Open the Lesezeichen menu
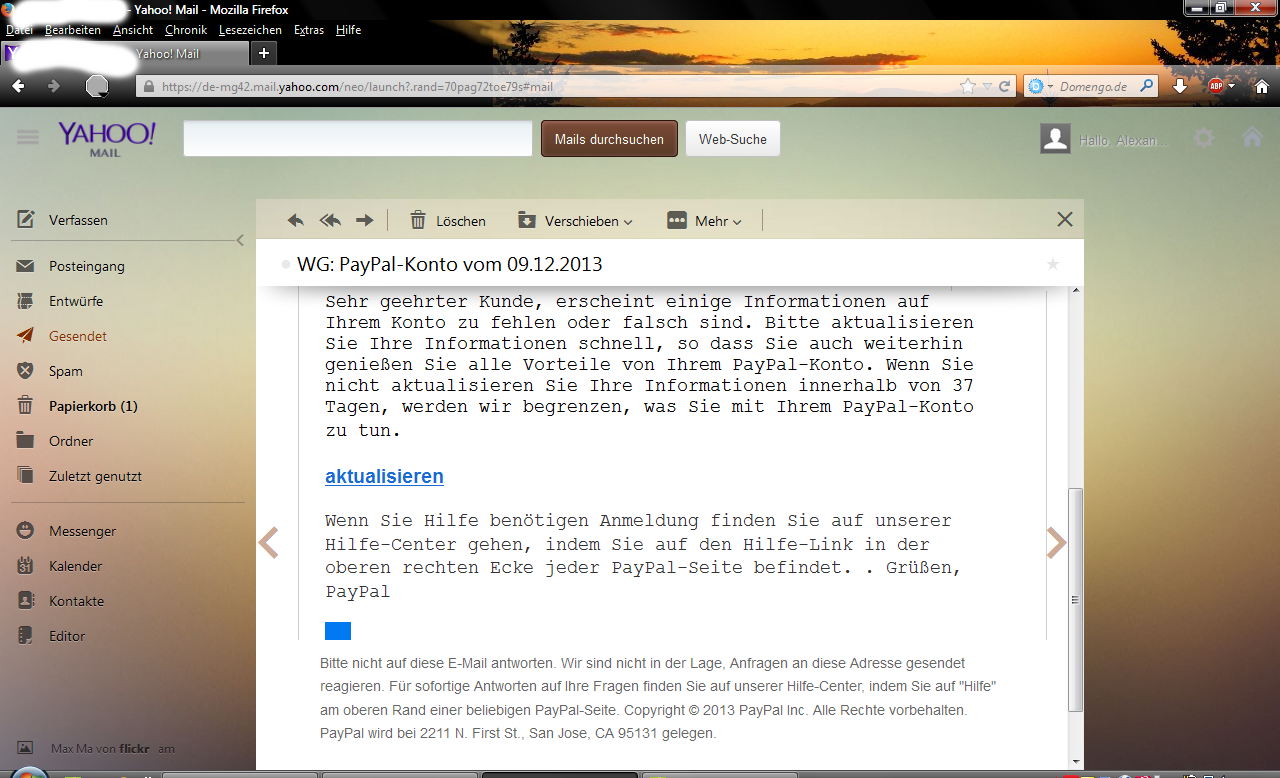The image size is (1280, 778). pos(250,30)
